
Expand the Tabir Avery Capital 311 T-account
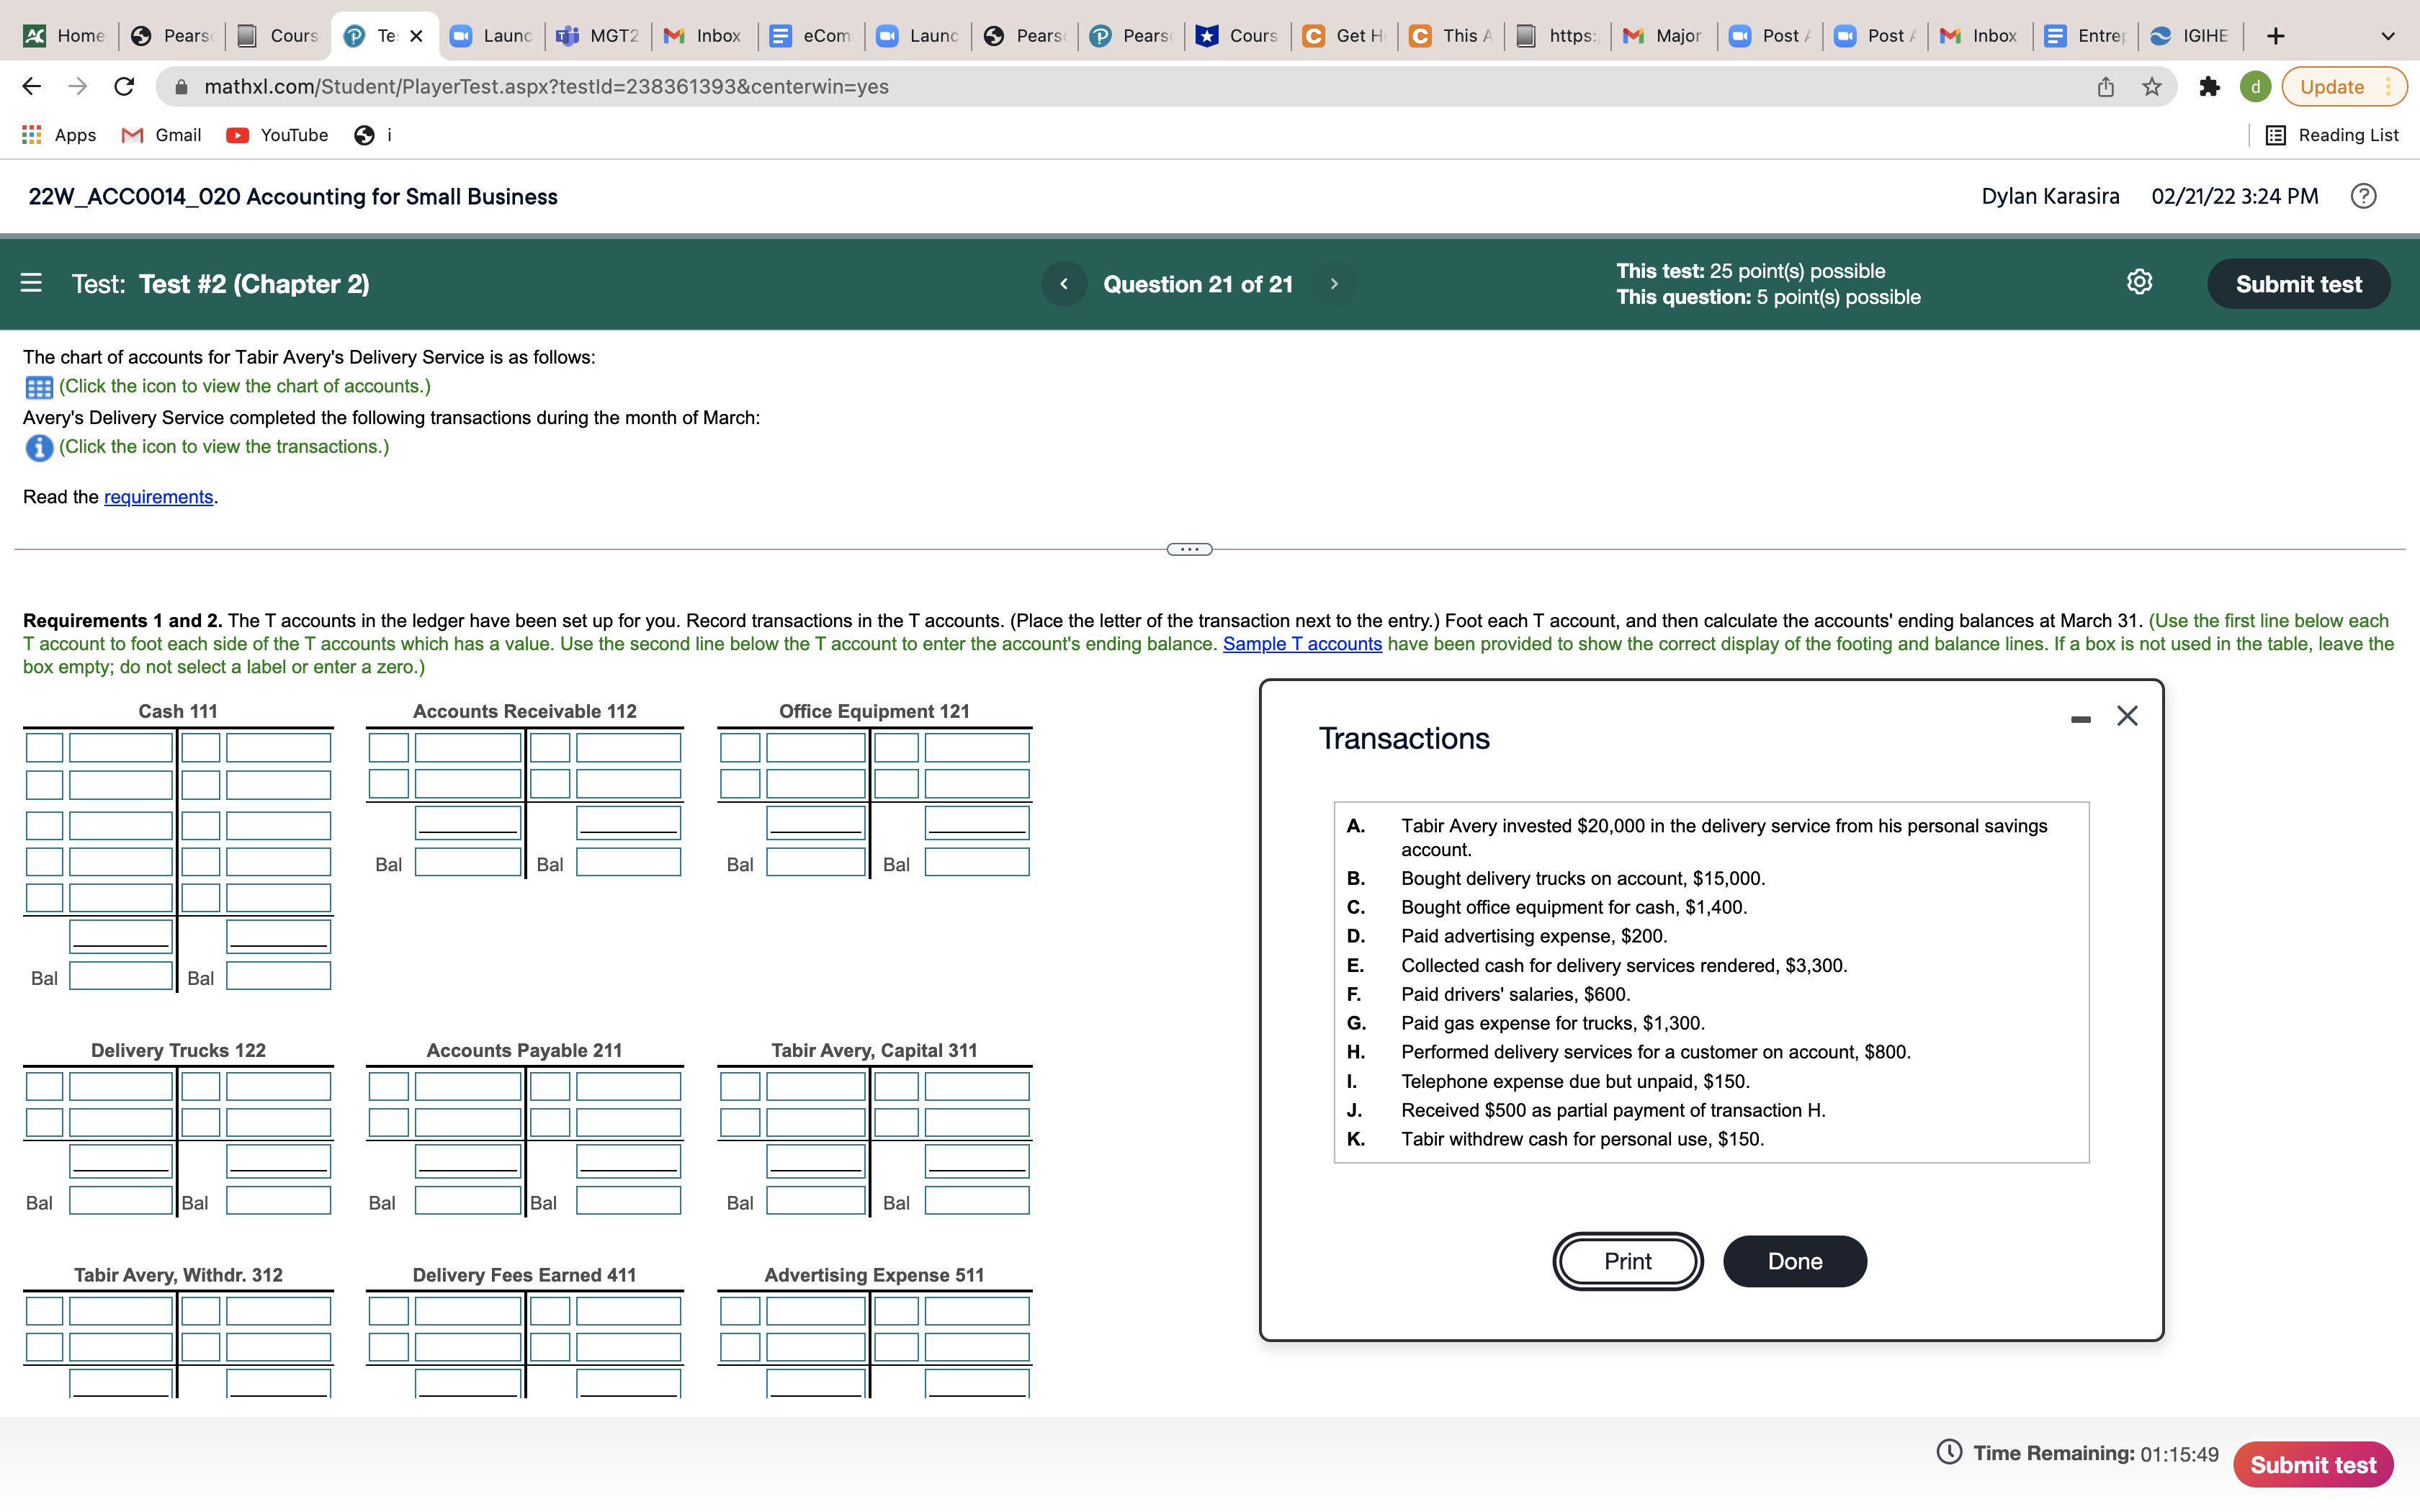(874, 1048)
